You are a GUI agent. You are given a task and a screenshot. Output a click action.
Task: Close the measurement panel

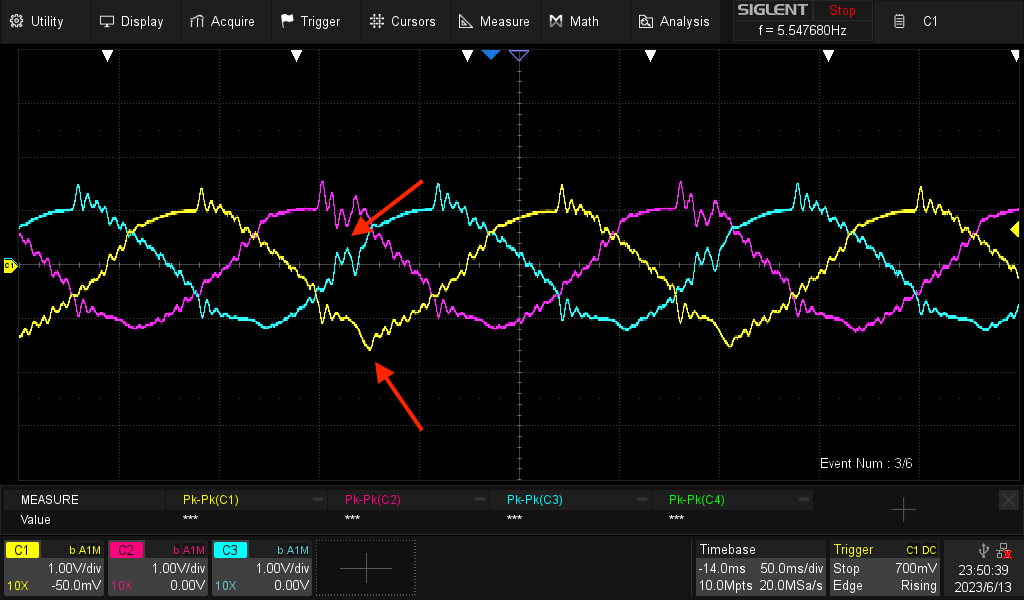tap(1009, 501)
